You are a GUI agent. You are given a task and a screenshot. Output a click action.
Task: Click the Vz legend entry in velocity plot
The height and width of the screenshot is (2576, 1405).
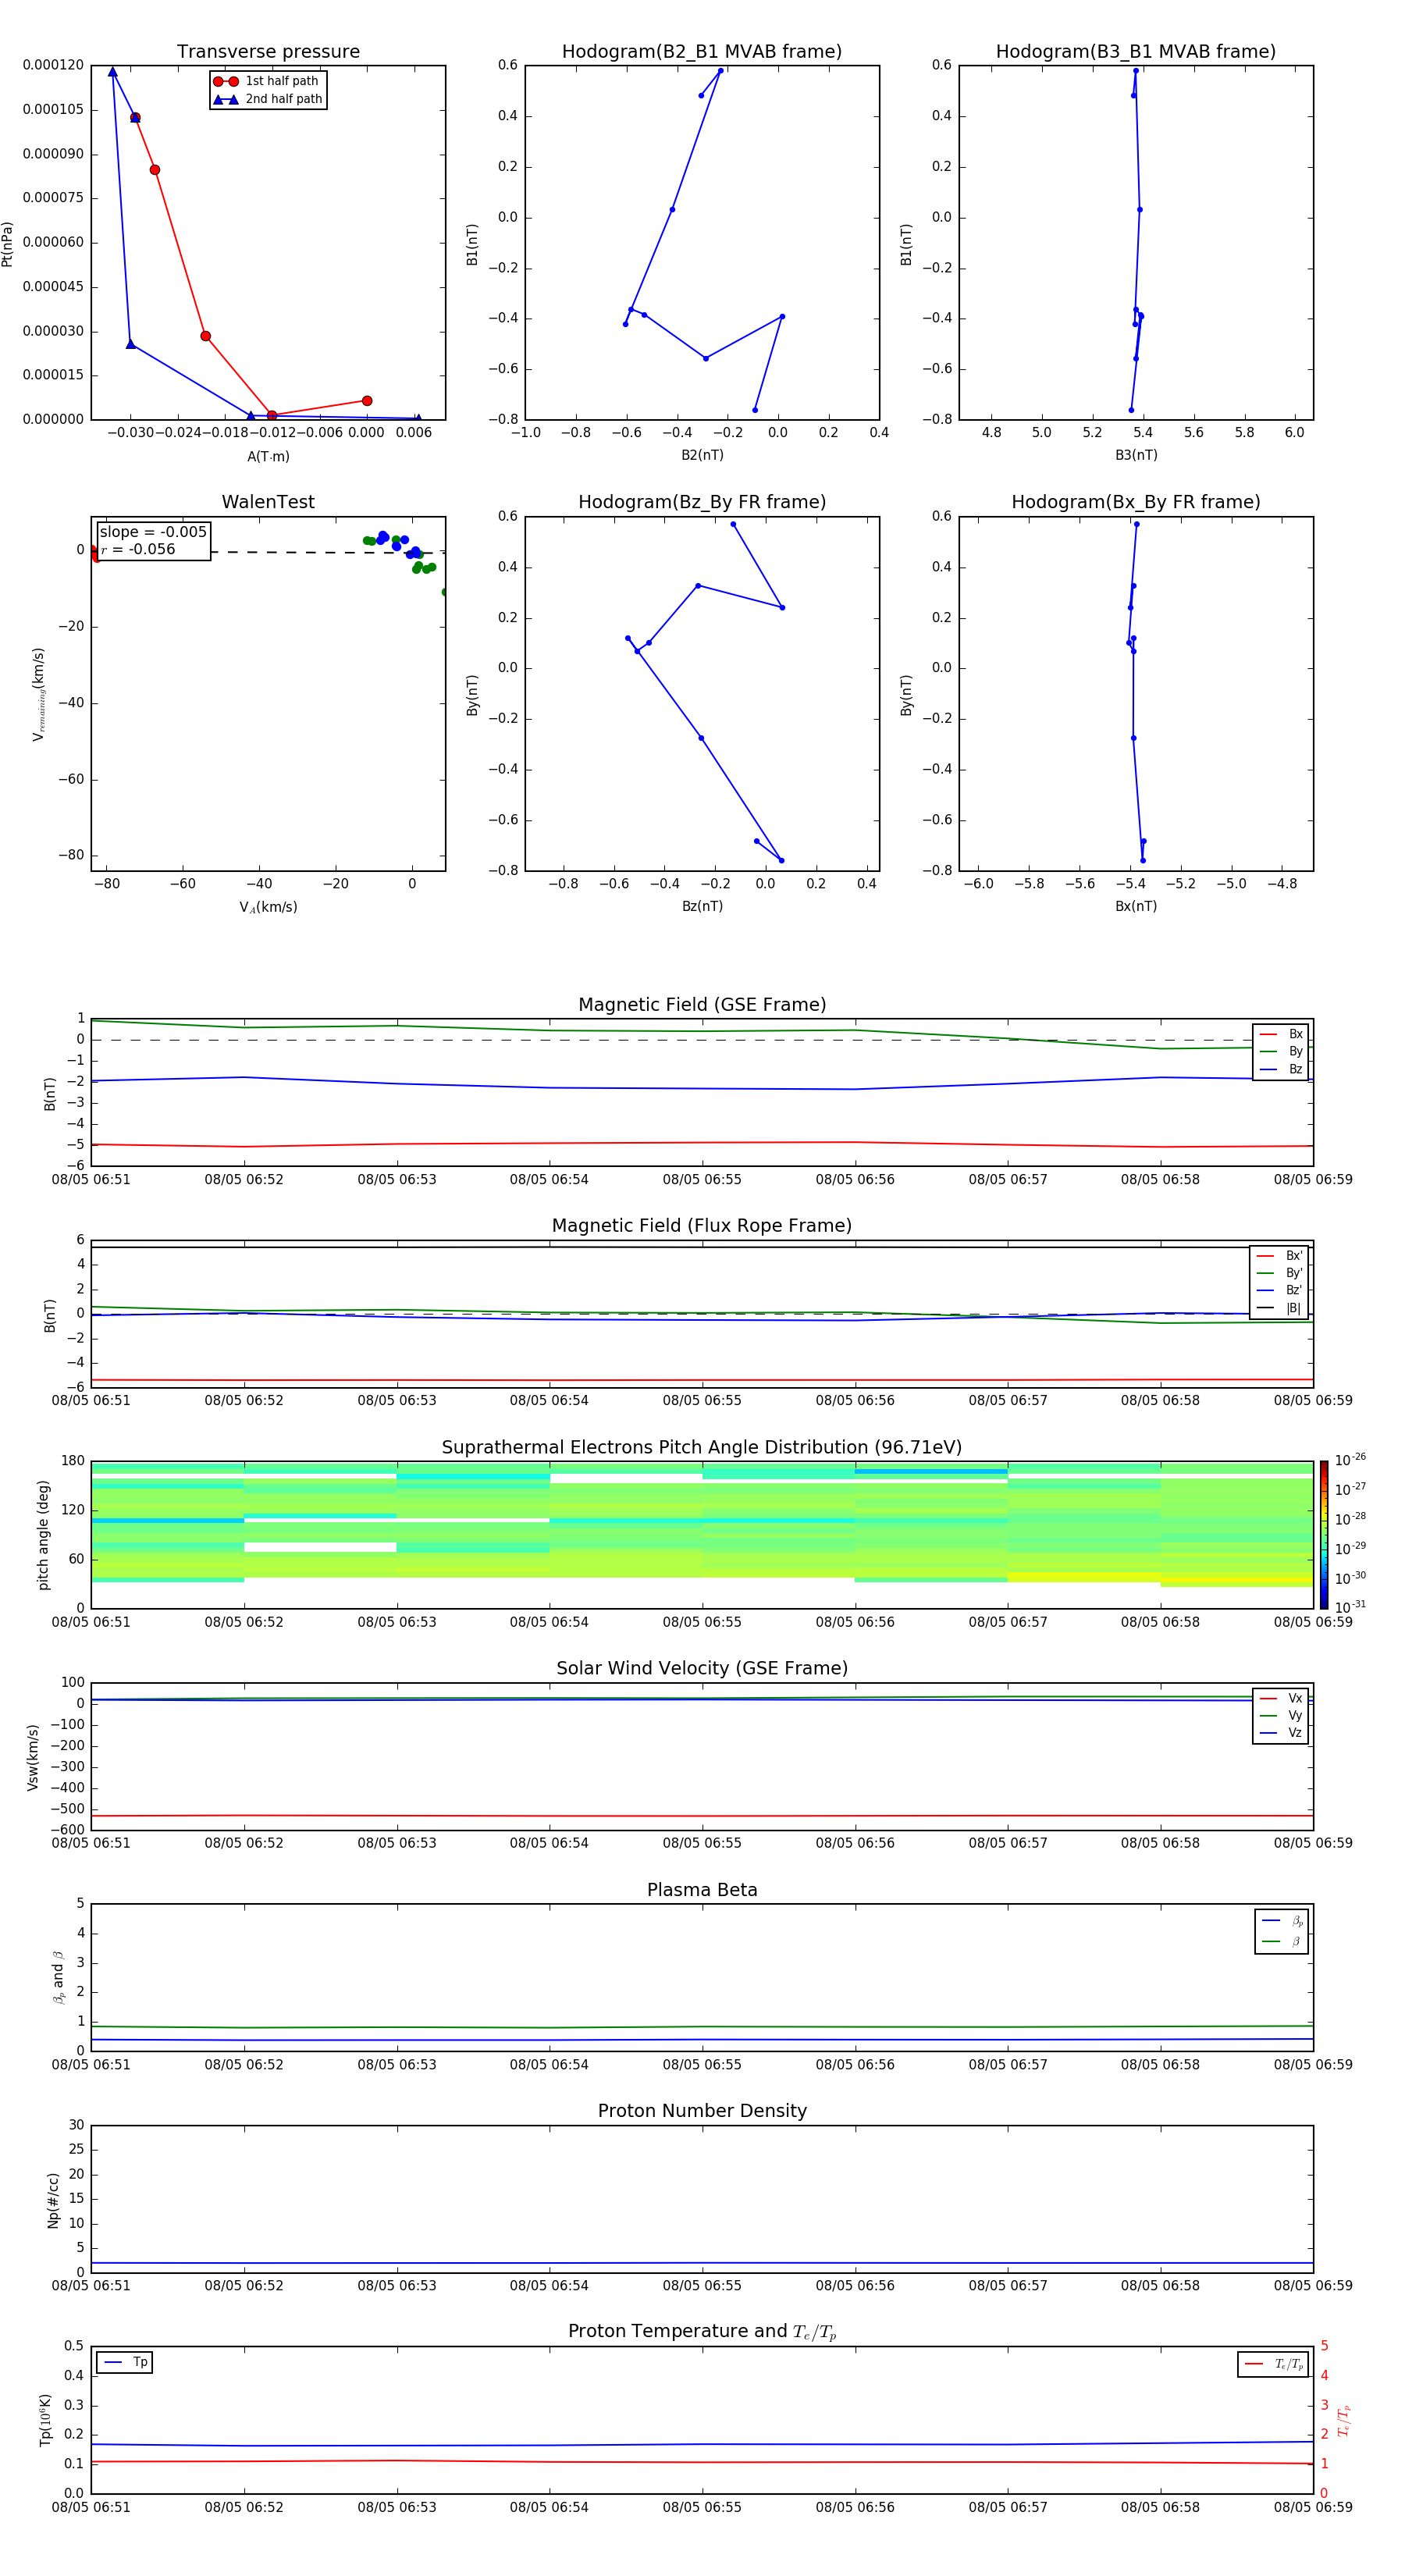(x=1281, y=1733)
